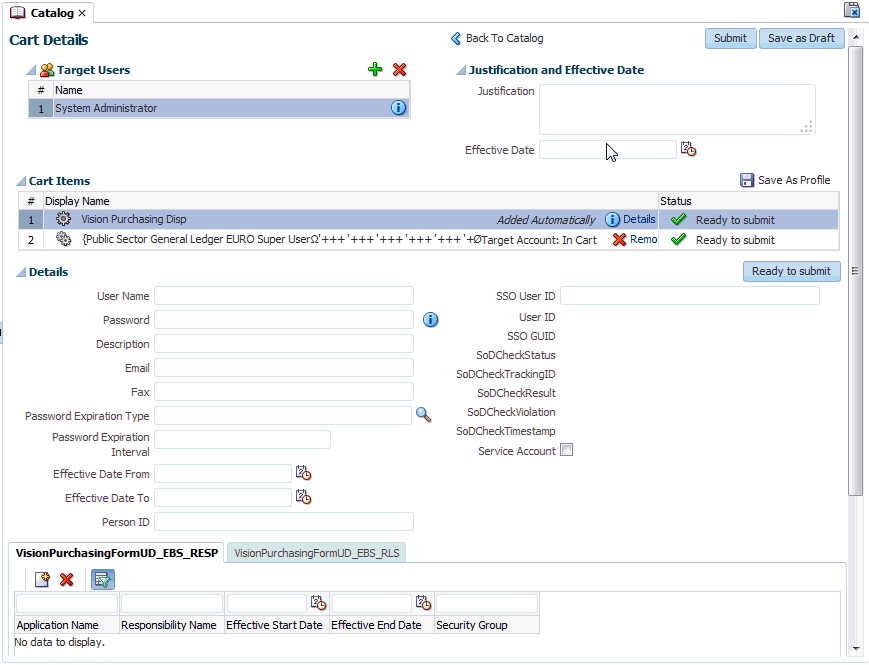Select Vision Purchasing Disp cart item
The height and width of the screenshot is (665, 869).
coord(428,219)
